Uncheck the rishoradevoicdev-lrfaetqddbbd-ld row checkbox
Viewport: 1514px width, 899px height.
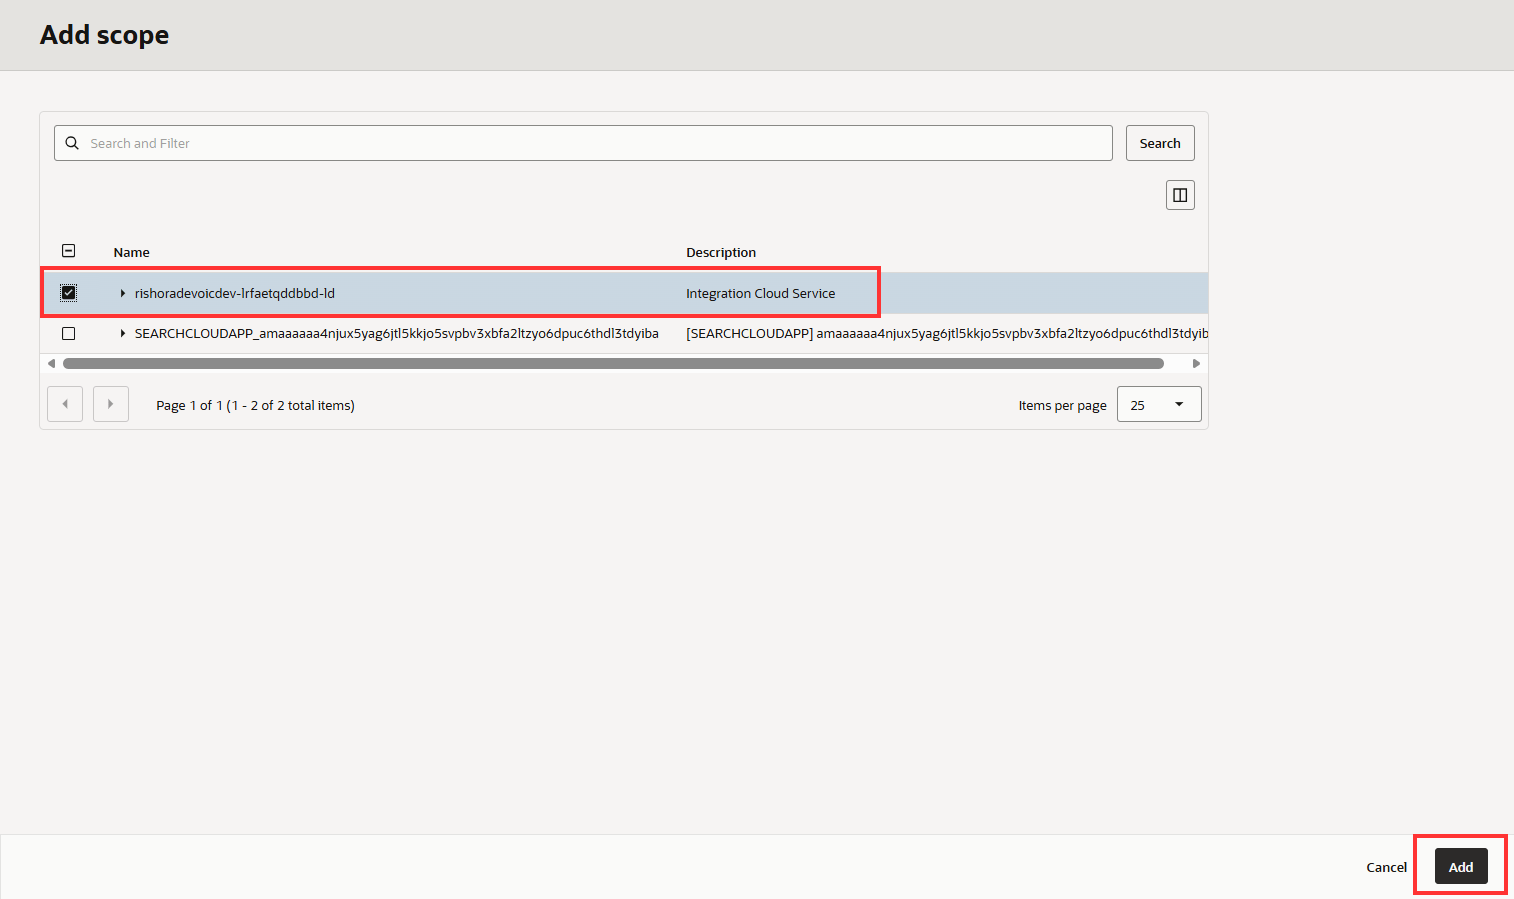click(69, 293)
